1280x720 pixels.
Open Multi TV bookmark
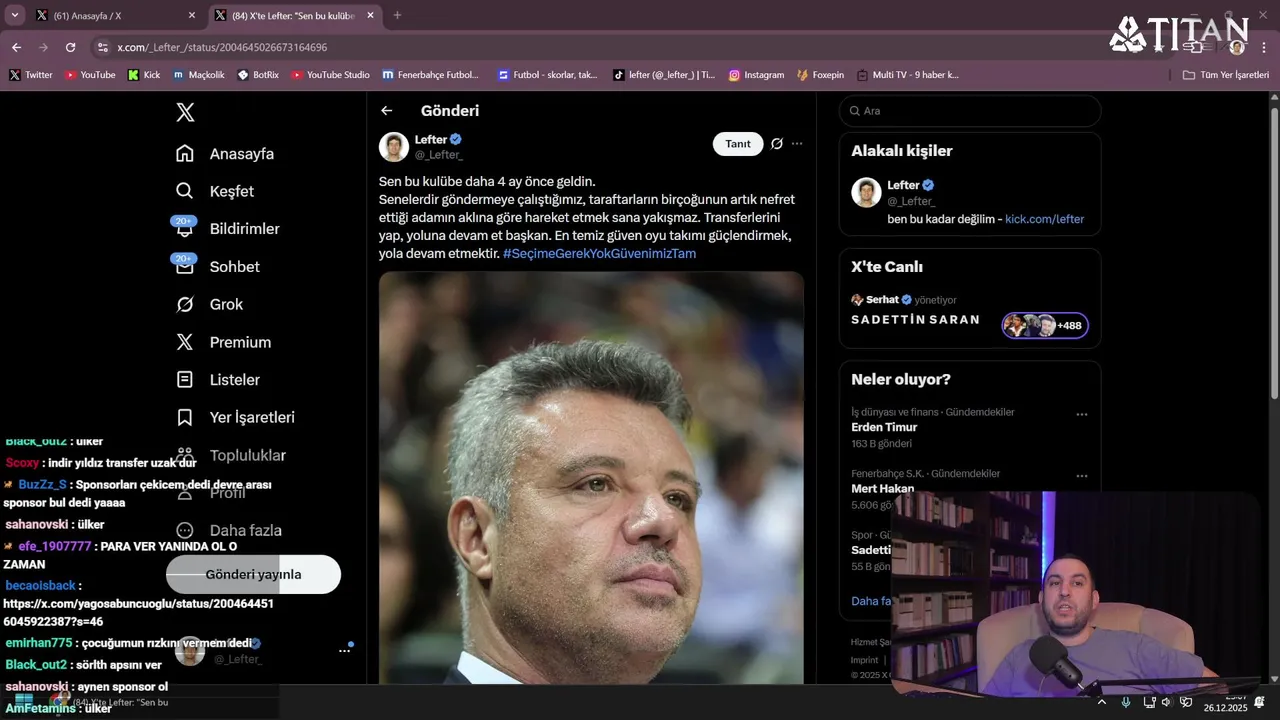tap(907, 75)
